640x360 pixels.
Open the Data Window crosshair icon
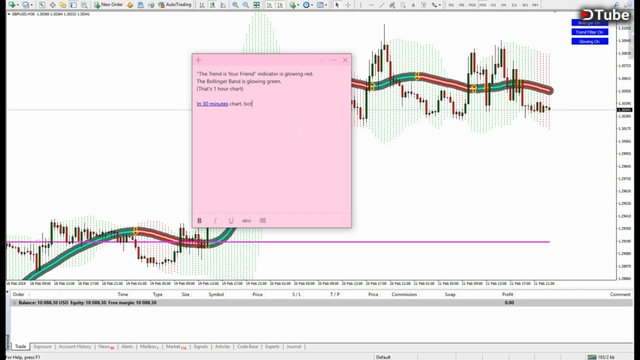click(53, 5)
